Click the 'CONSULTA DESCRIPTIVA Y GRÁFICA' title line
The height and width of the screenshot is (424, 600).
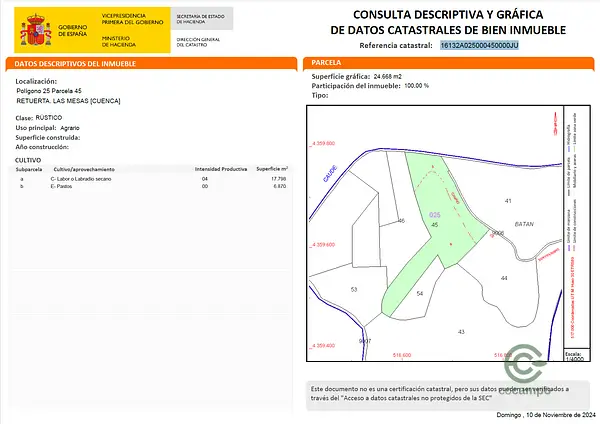pos(448,15)
